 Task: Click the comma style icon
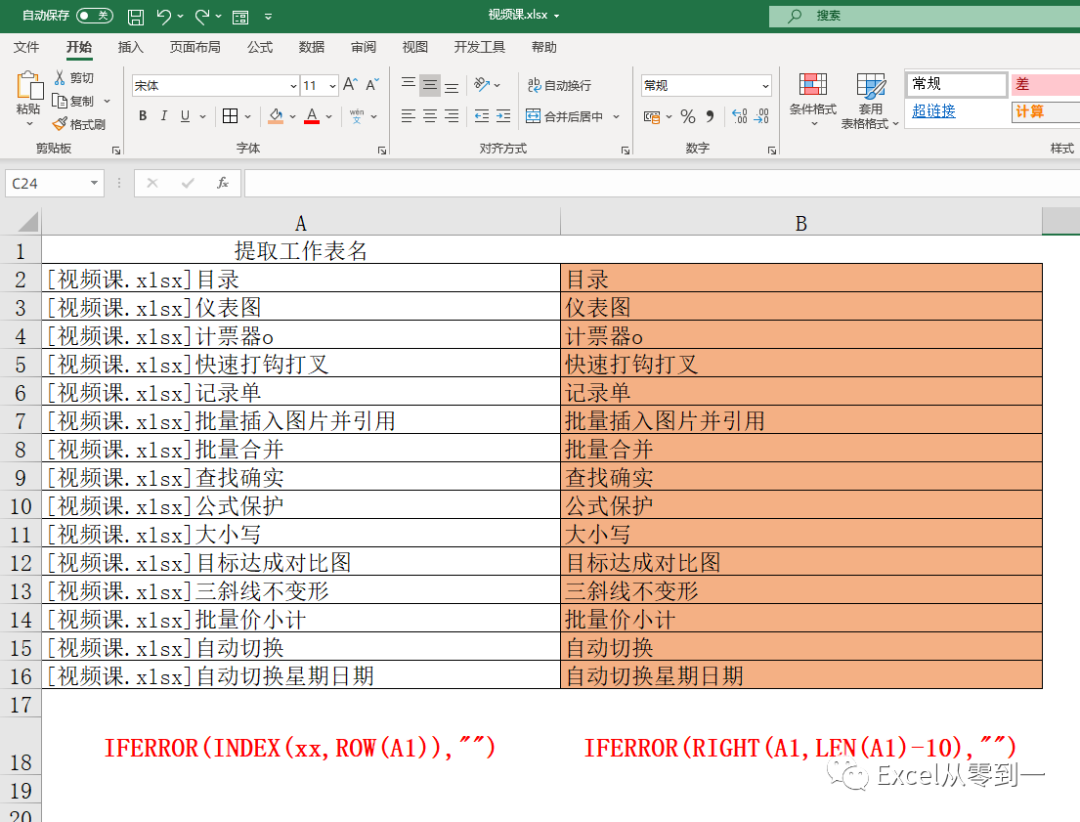point(710,116)
